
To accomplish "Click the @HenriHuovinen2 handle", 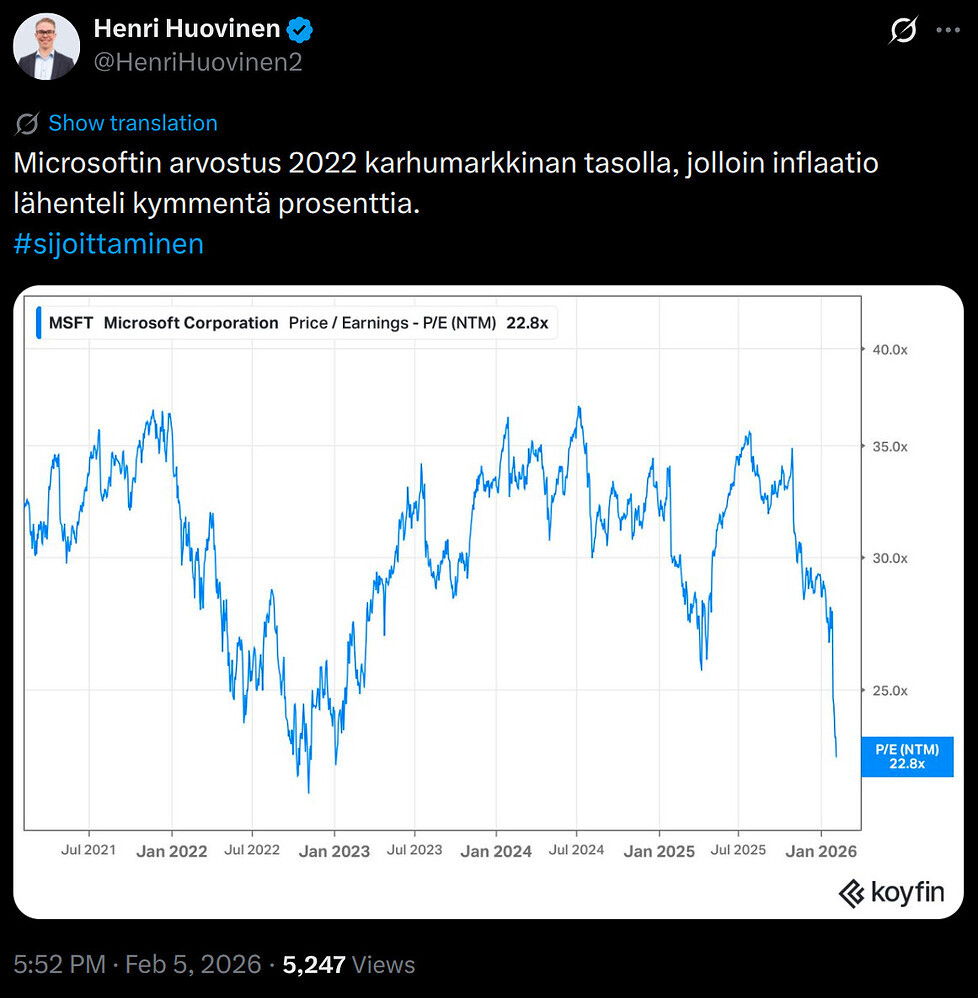I will tap(198, 62).
